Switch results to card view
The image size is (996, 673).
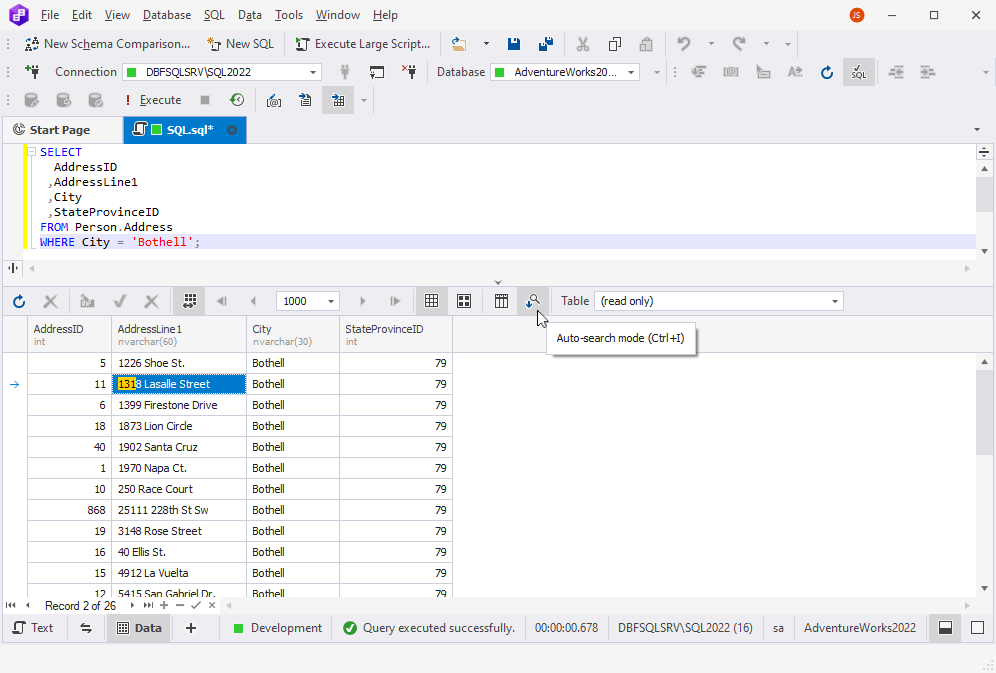tap(464, 301)
